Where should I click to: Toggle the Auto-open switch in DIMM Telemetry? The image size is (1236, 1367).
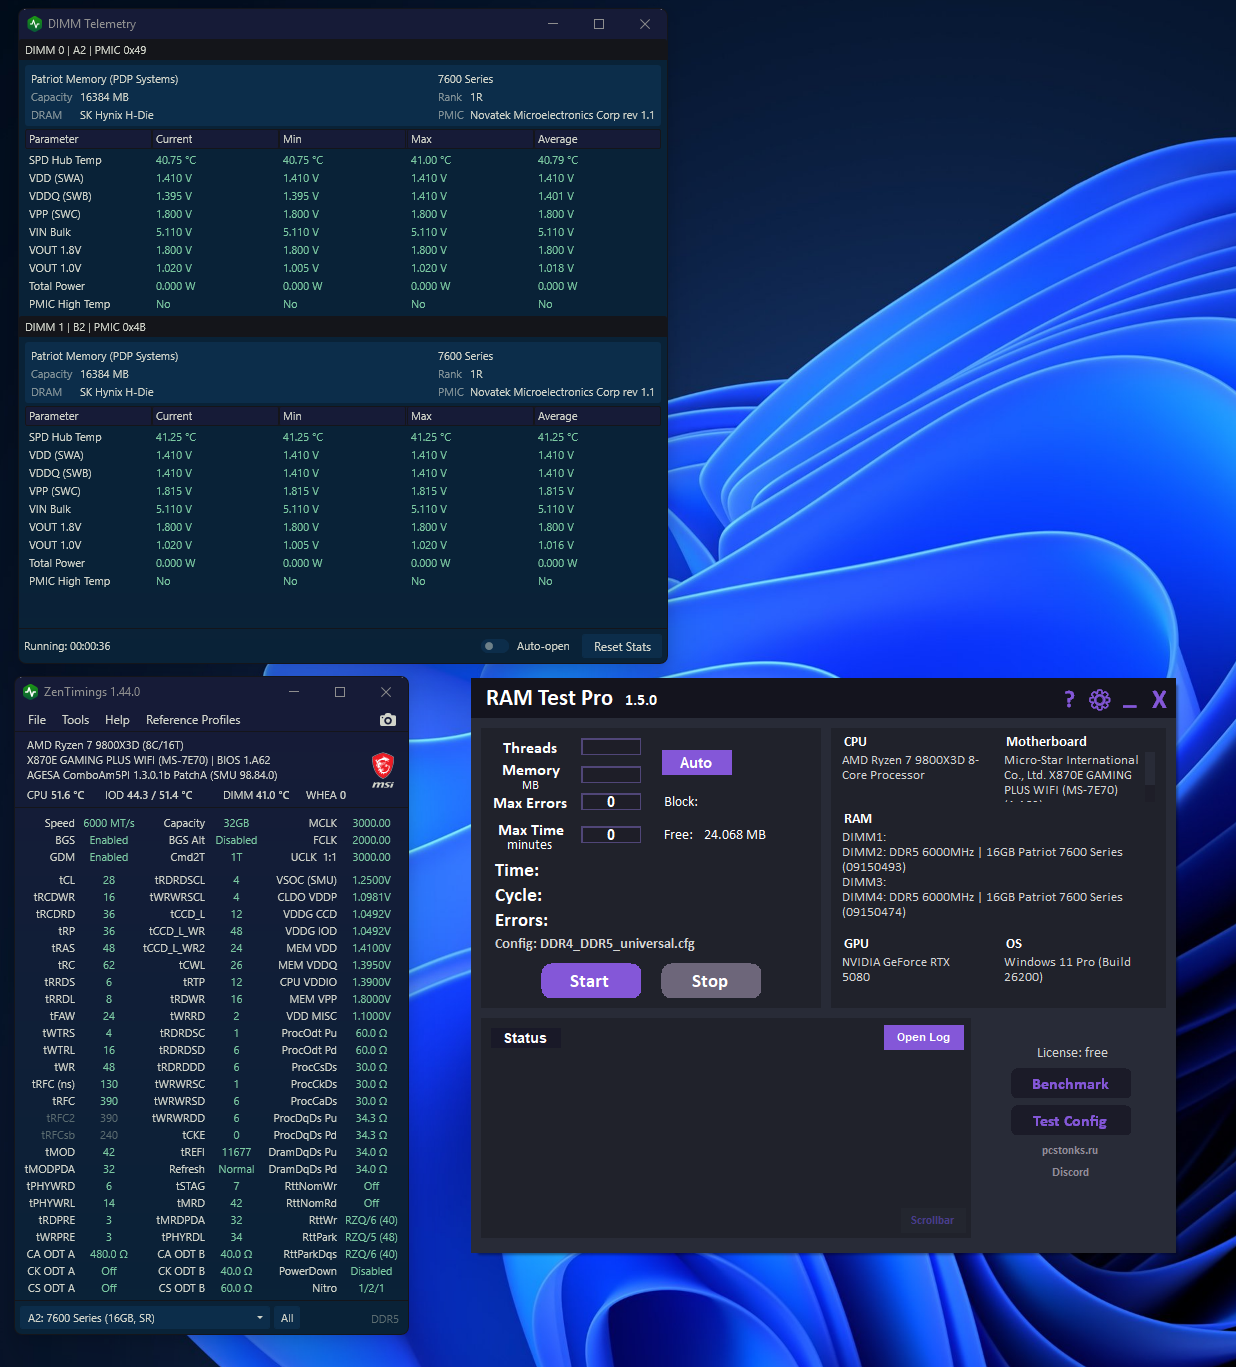coord(493,646)
